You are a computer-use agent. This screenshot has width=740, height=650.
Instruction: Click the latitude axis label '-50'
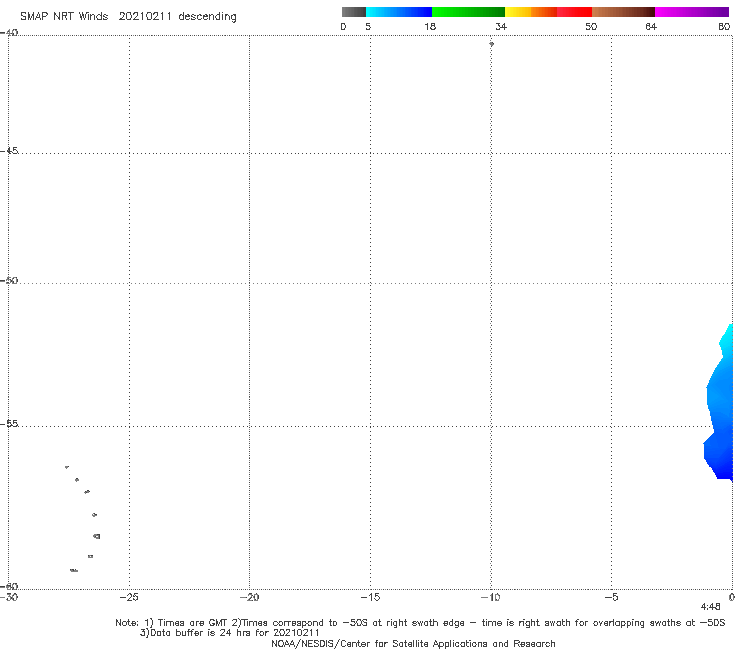tap(9, 280)
